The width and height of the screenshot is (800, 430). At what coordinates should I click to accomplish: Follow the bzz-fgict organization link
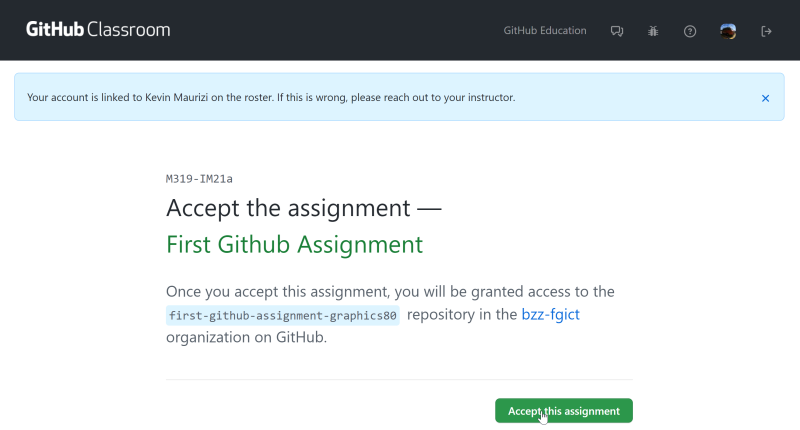point(551,314)
